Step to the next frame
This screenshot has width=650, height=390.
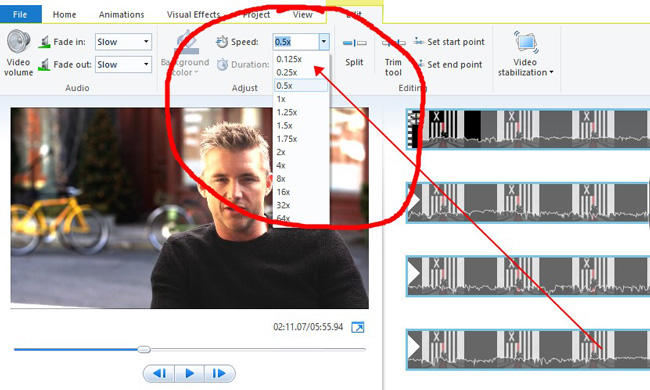(219, 373)
